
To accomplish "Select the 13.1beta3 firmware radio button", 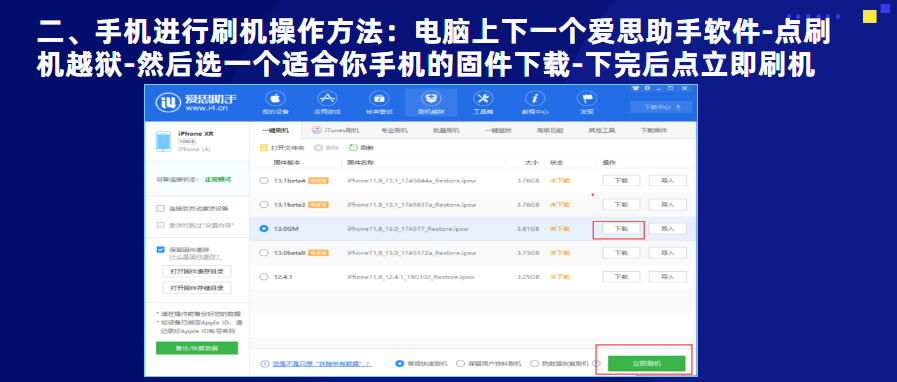I will coord(264,205).
